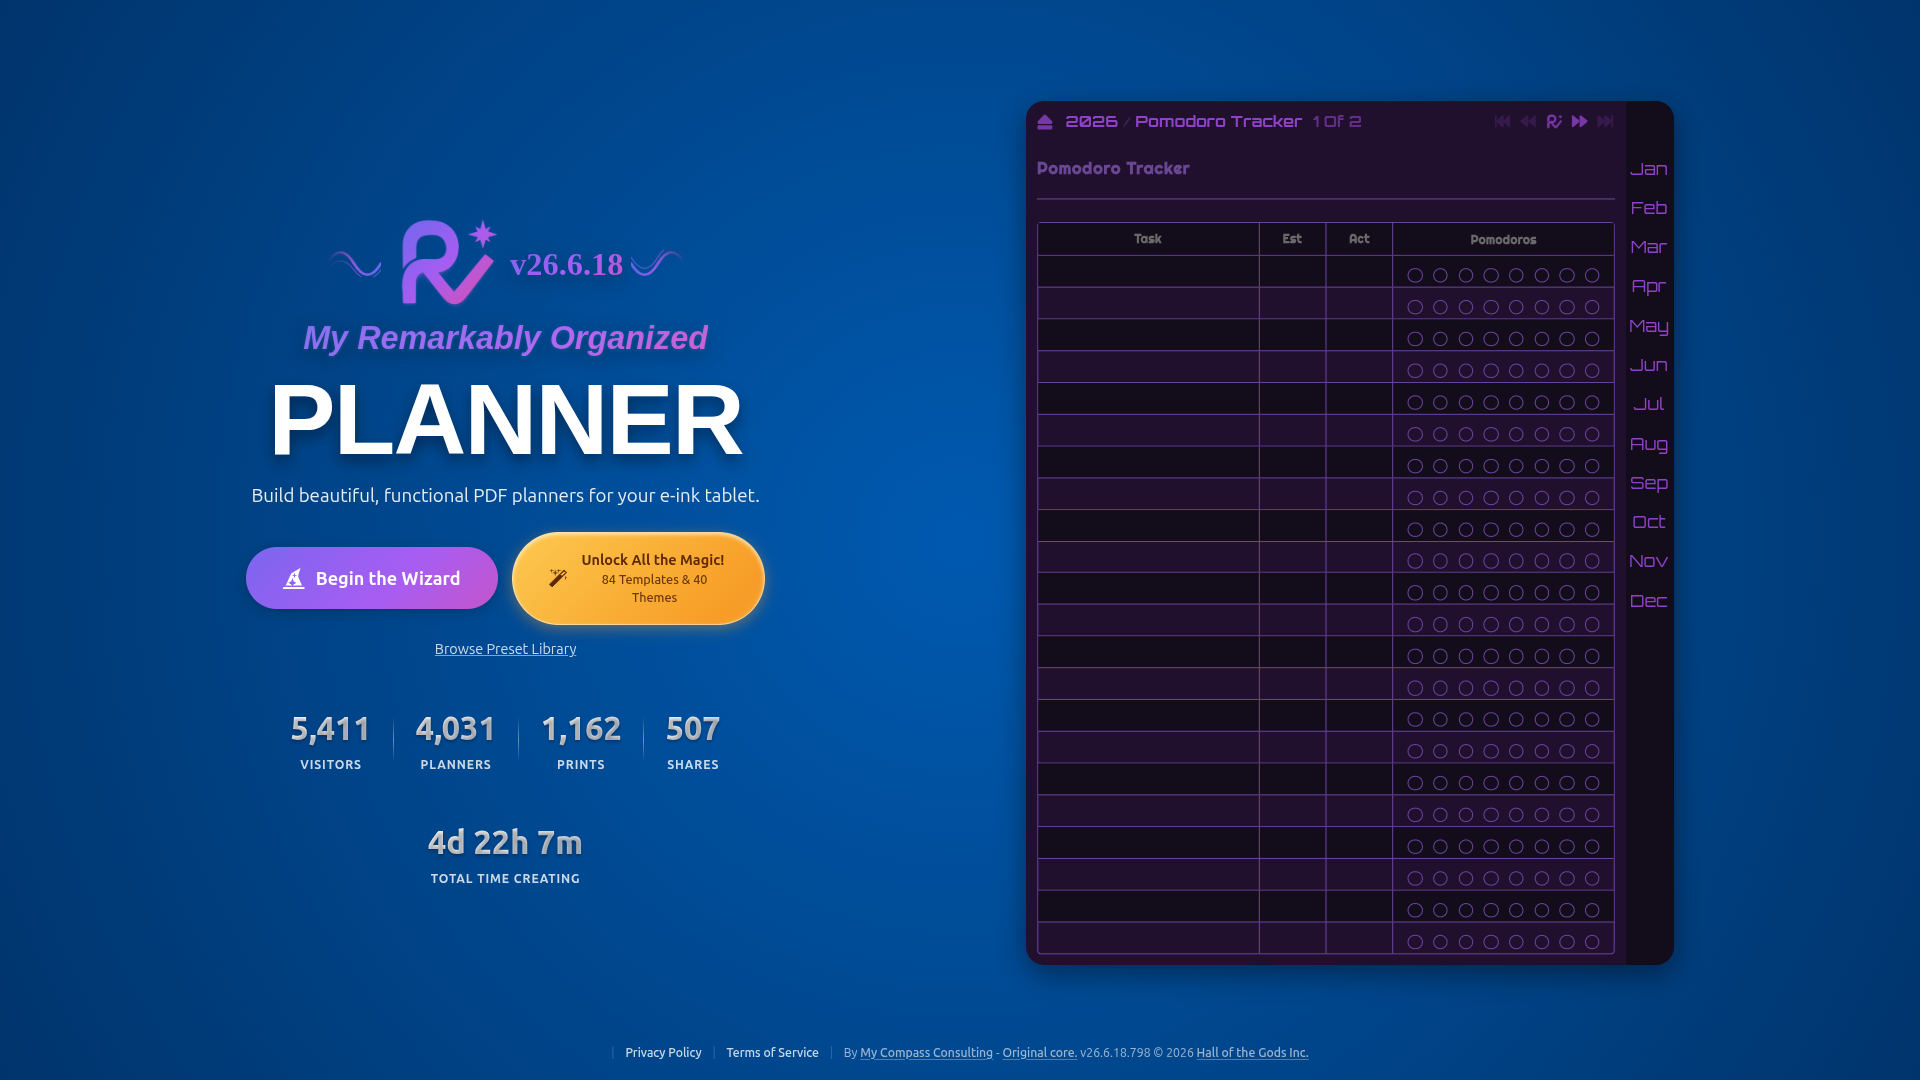The width and height of the screenshot is (1920, 1080).
Task: Go to the May tab
Action: pyautogui.click(x=1649, y=326)
